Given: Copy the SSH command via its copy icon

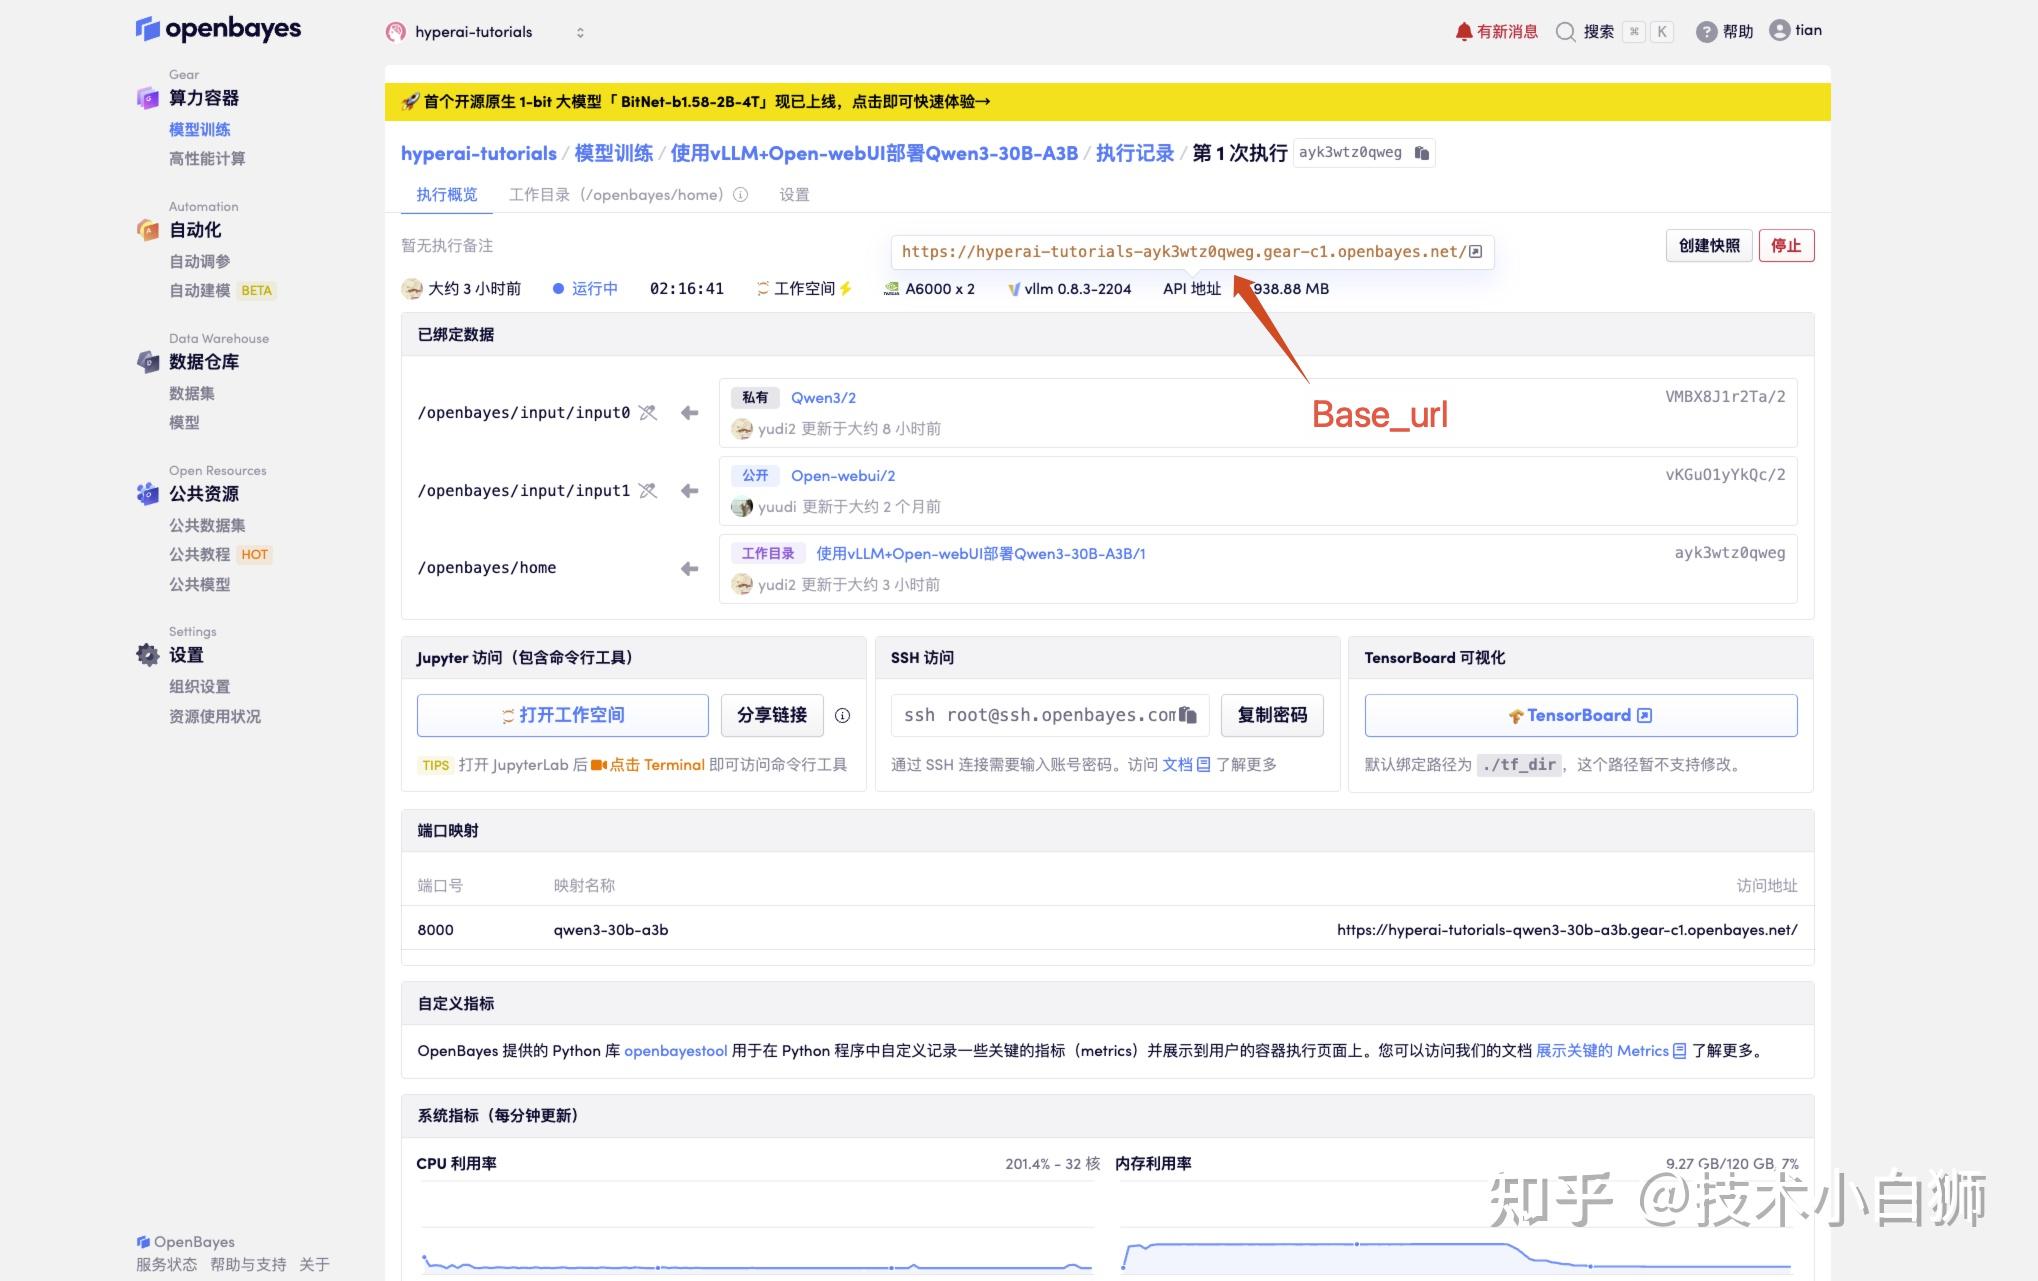Looking at the screenshot, I should [1186, 715].
